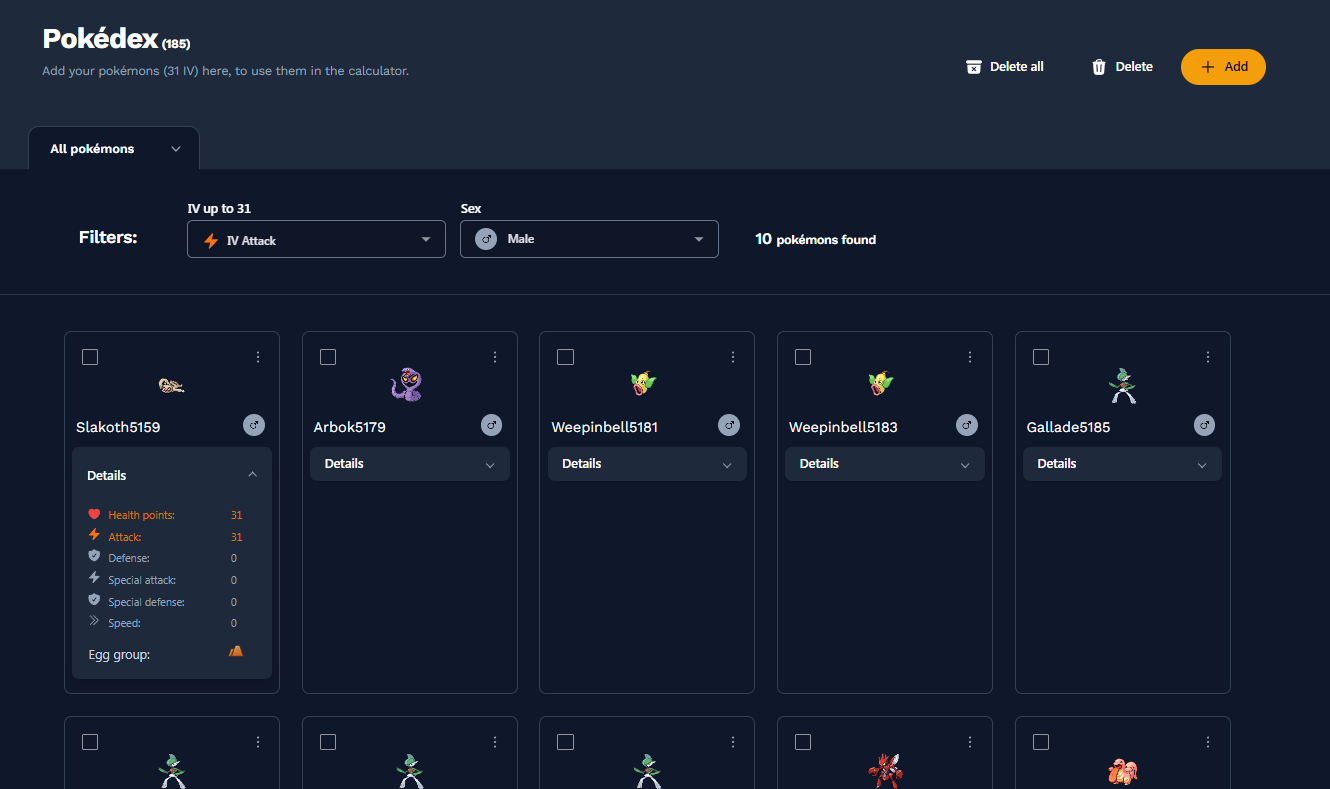
Task: Open the Sex filter dropdown set to Male
Action: [589, 239]
